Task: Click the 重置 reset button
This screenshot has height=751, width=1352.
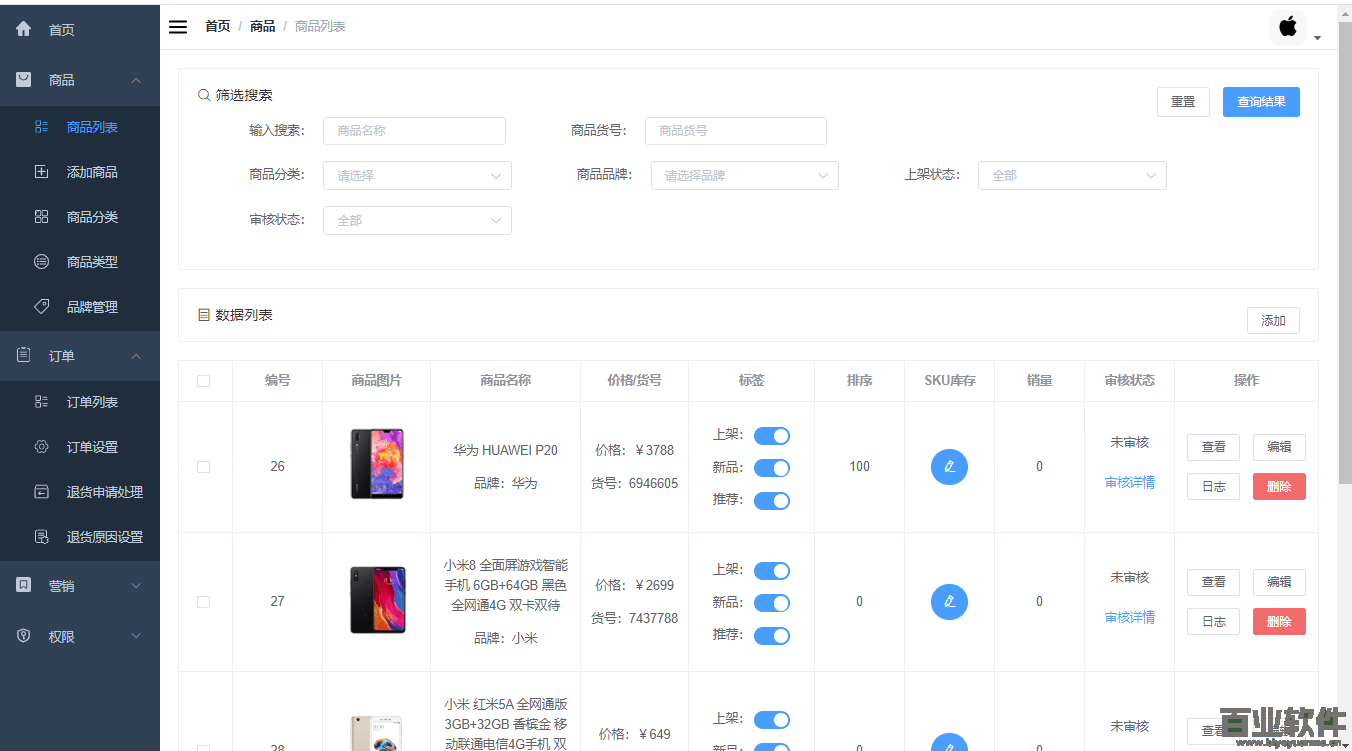Action: click(1183, 102)
